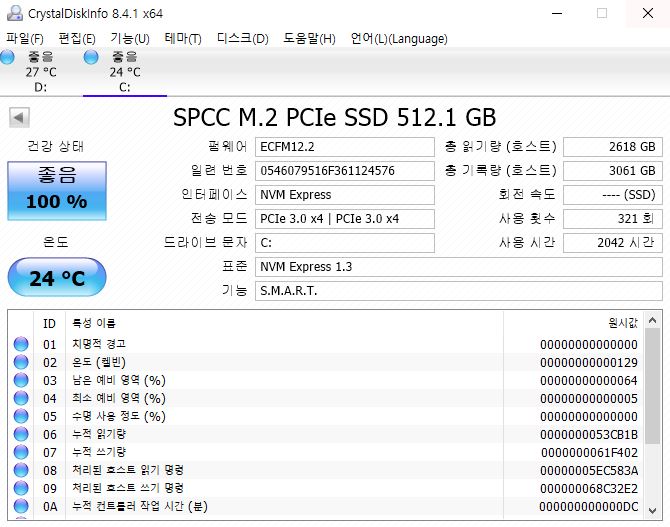The height and width of the screenshot is (527, 670).
Task: Select the 남은 예비 영역 (%) row
Action: click(x=326, y=380)
